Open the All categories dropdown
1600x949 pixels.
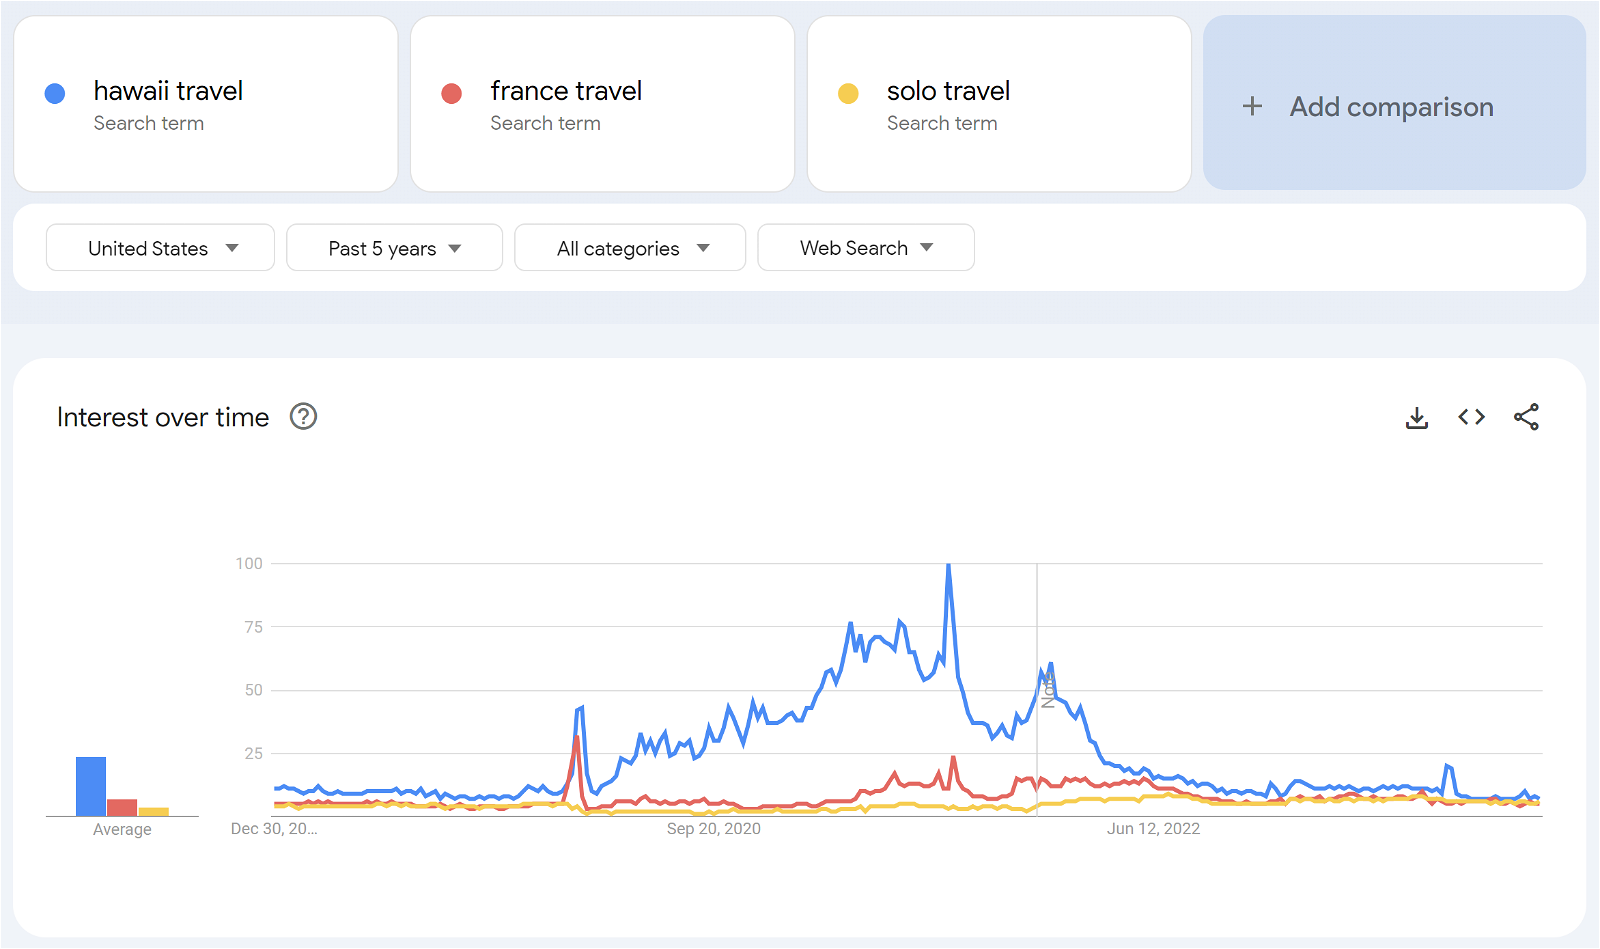click(630, 248)
